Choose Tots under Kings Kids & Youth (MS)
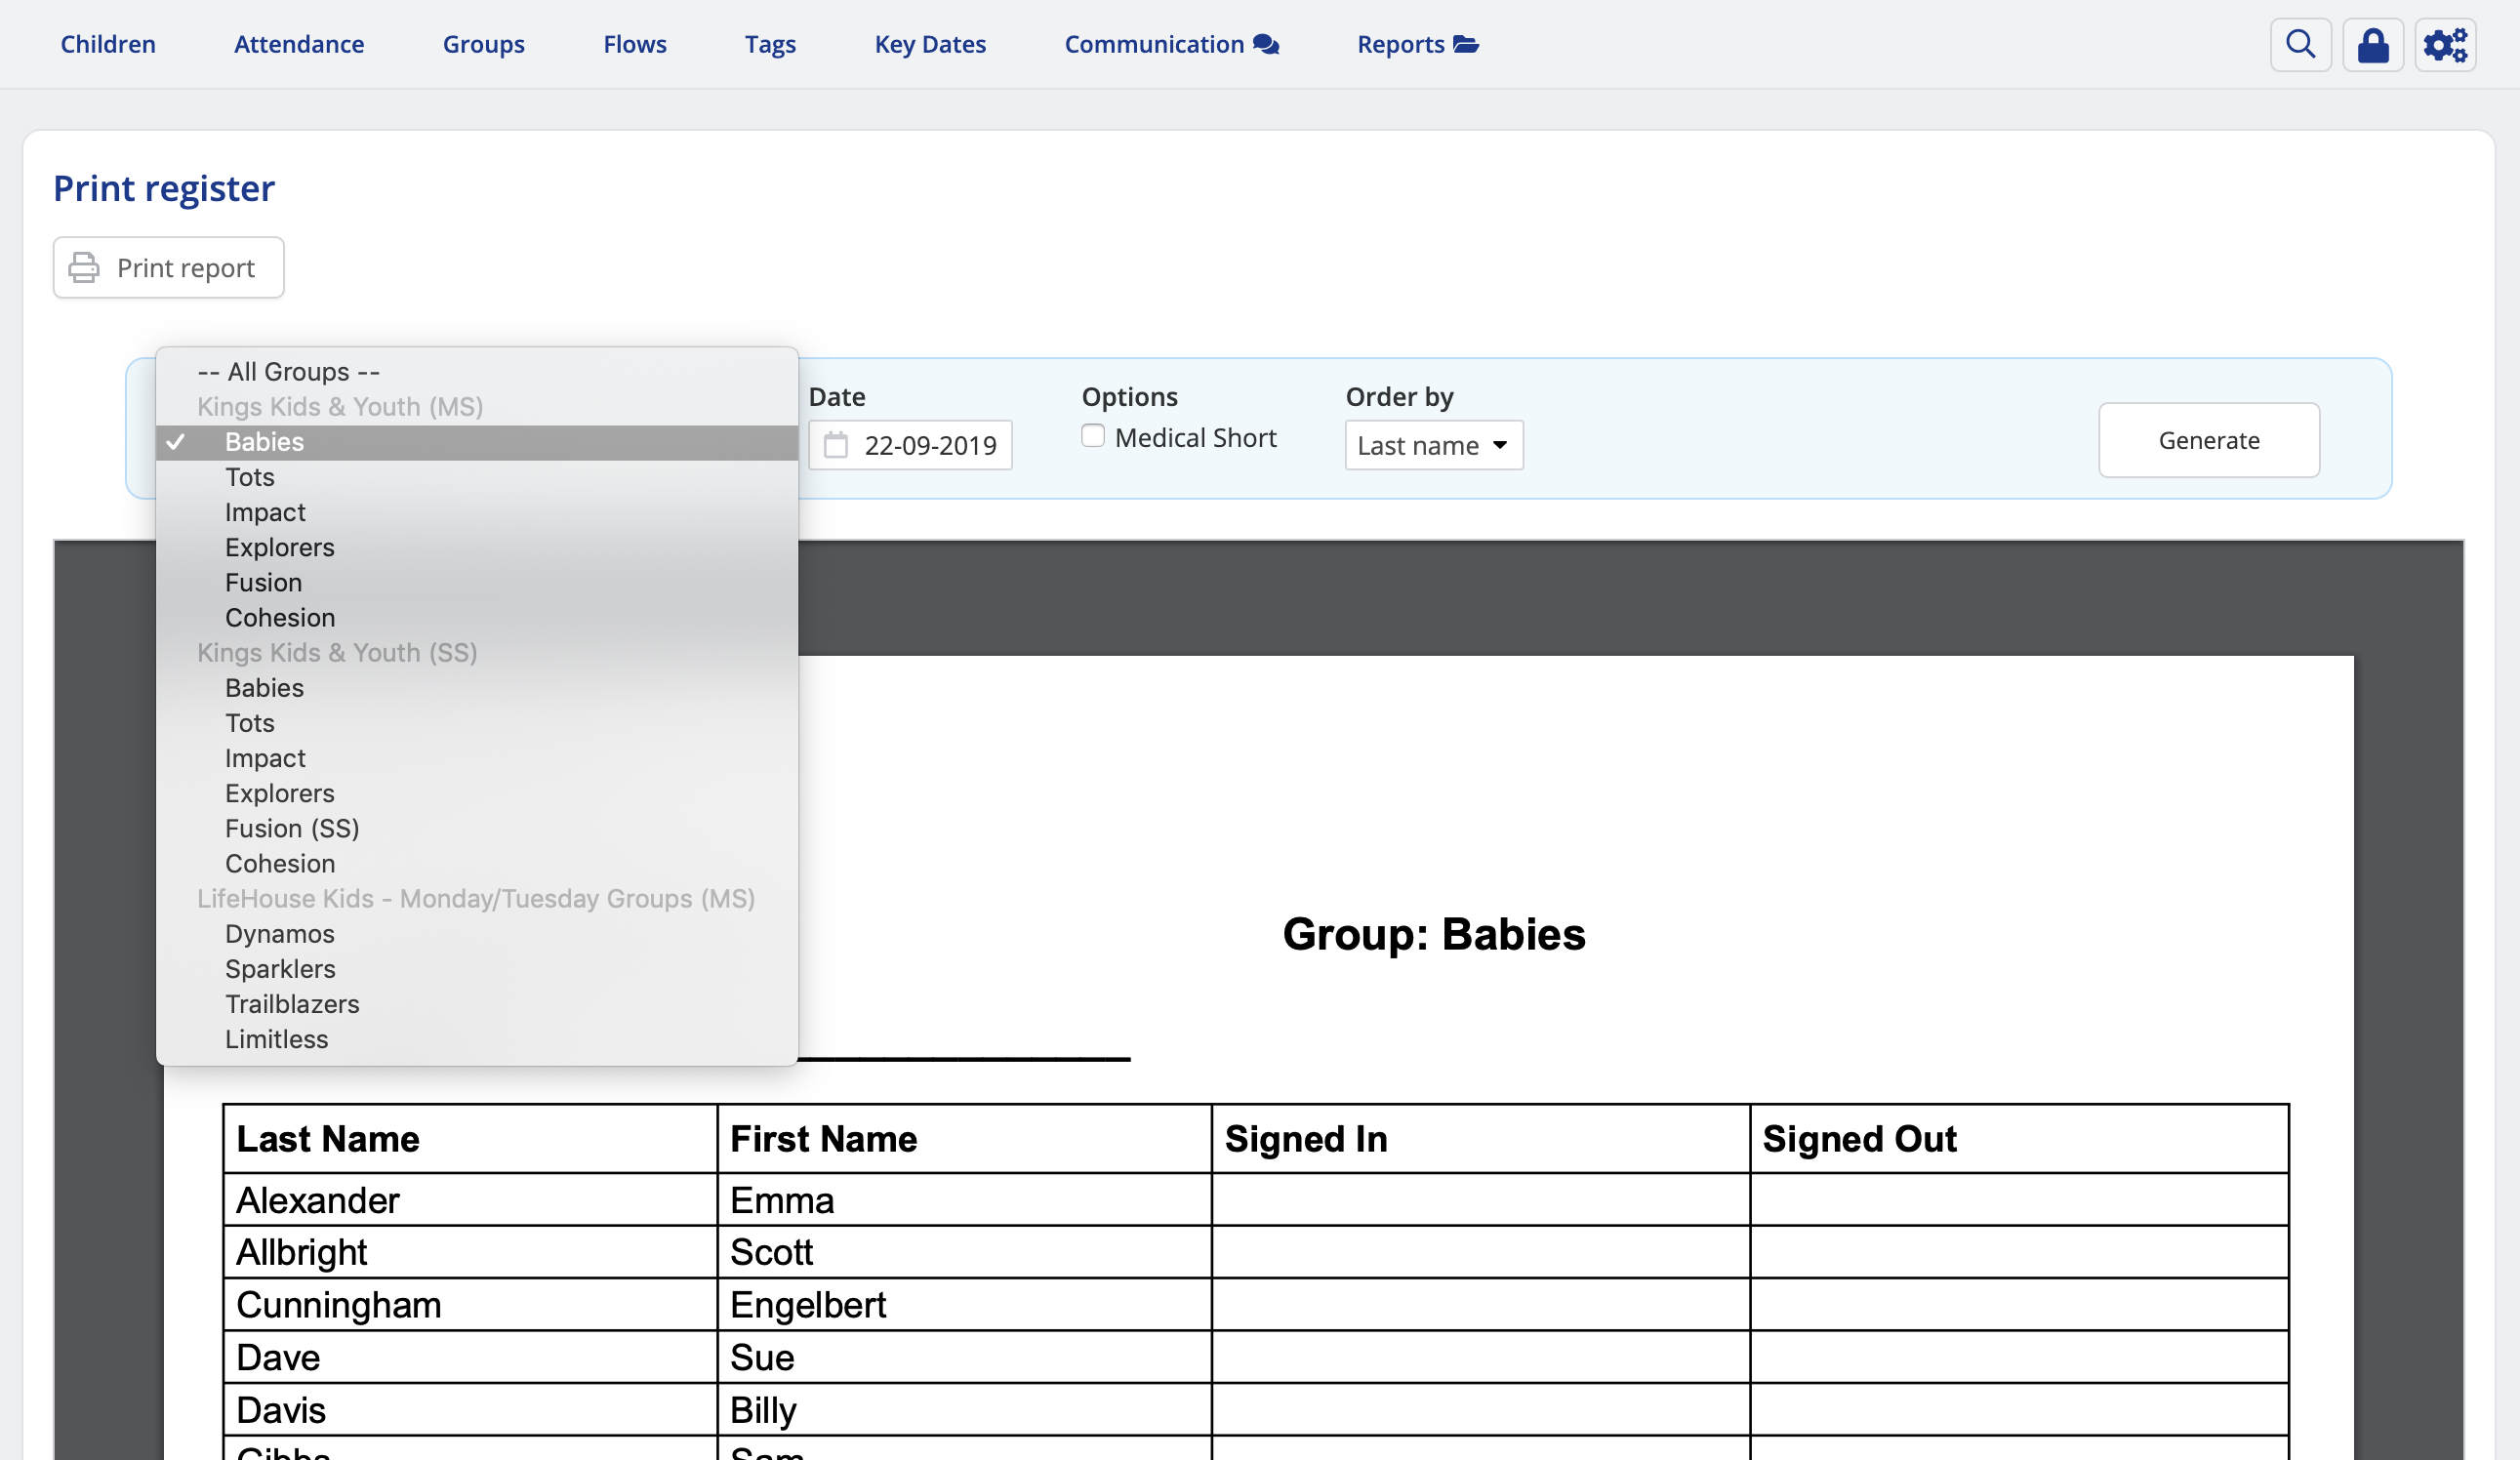Image resolution: width=2520 pixels, height=1460 pixels. 476,477
